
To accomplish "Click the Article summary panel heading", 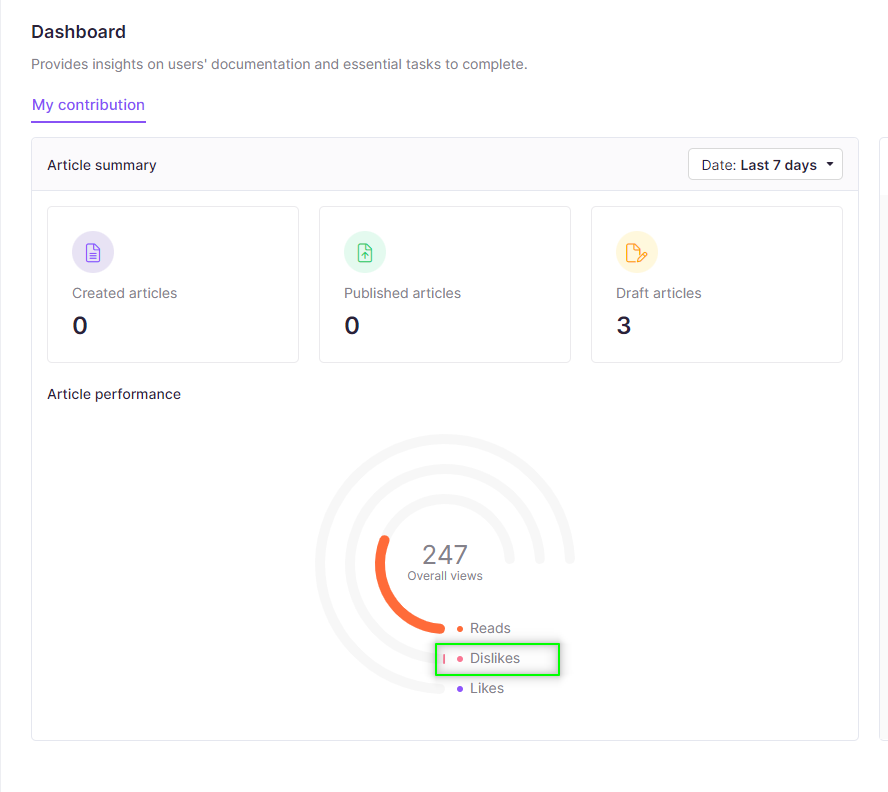I will (x=102, y=165).
